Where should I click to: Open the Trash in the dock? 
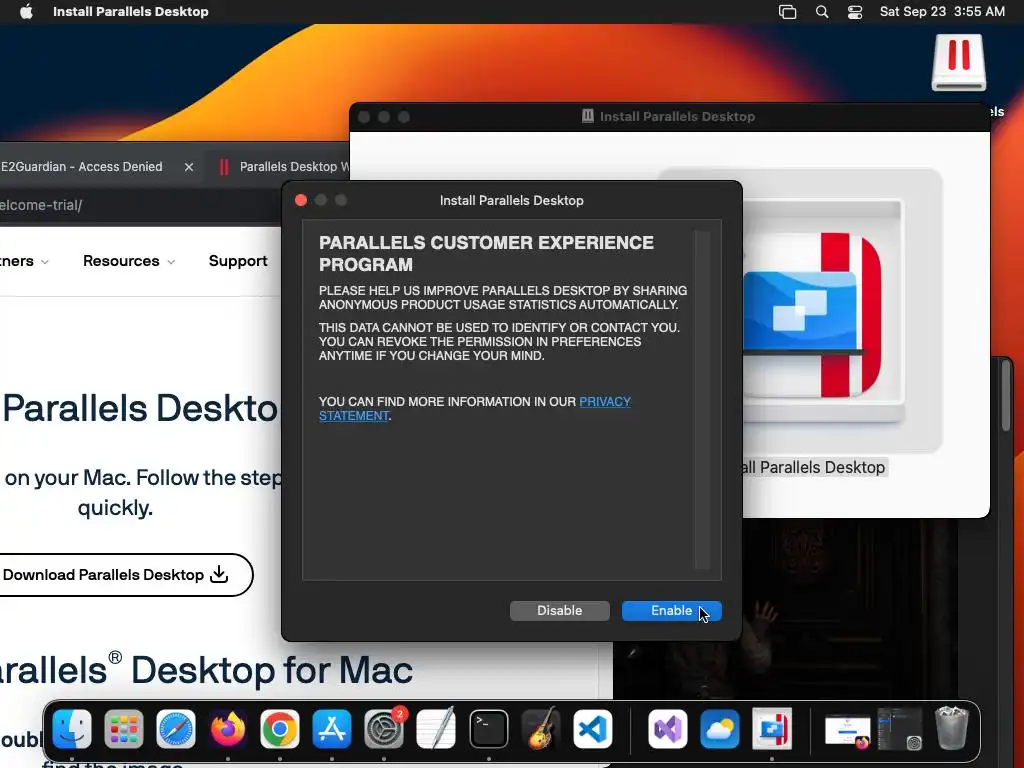[x=952, y=728]
